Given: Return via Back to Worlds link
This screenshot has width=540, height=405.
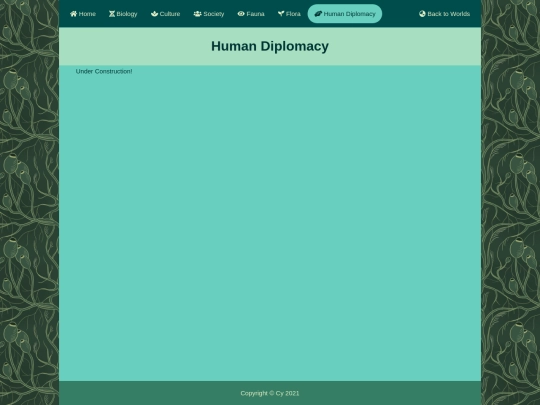Looking at the screenshot, I should (x=444, y=14).
